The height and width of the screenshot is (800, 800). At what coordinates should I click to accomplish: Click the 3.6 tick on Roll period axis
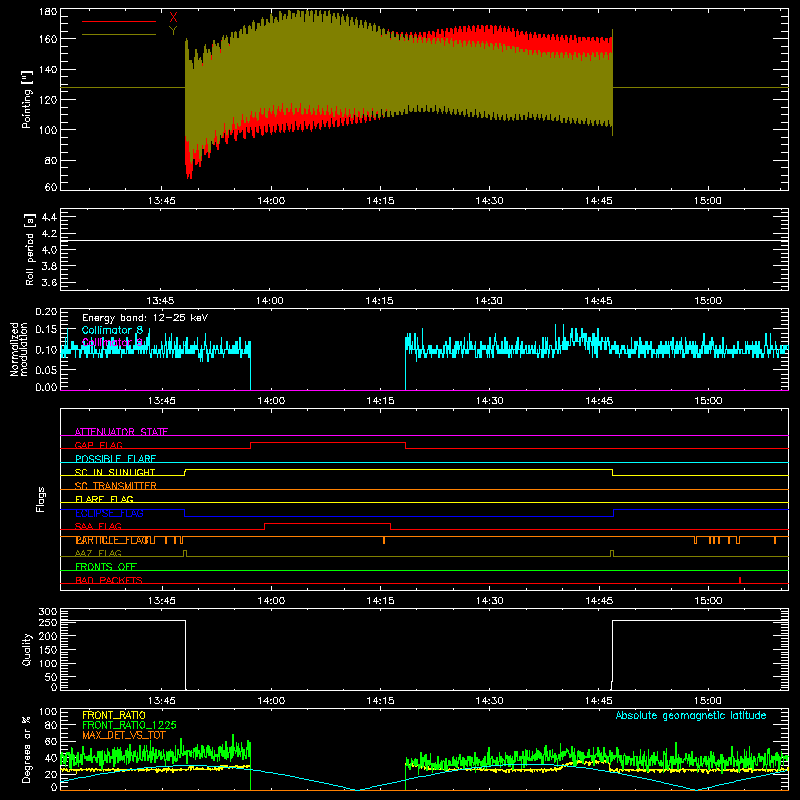[x=49, y=283]
